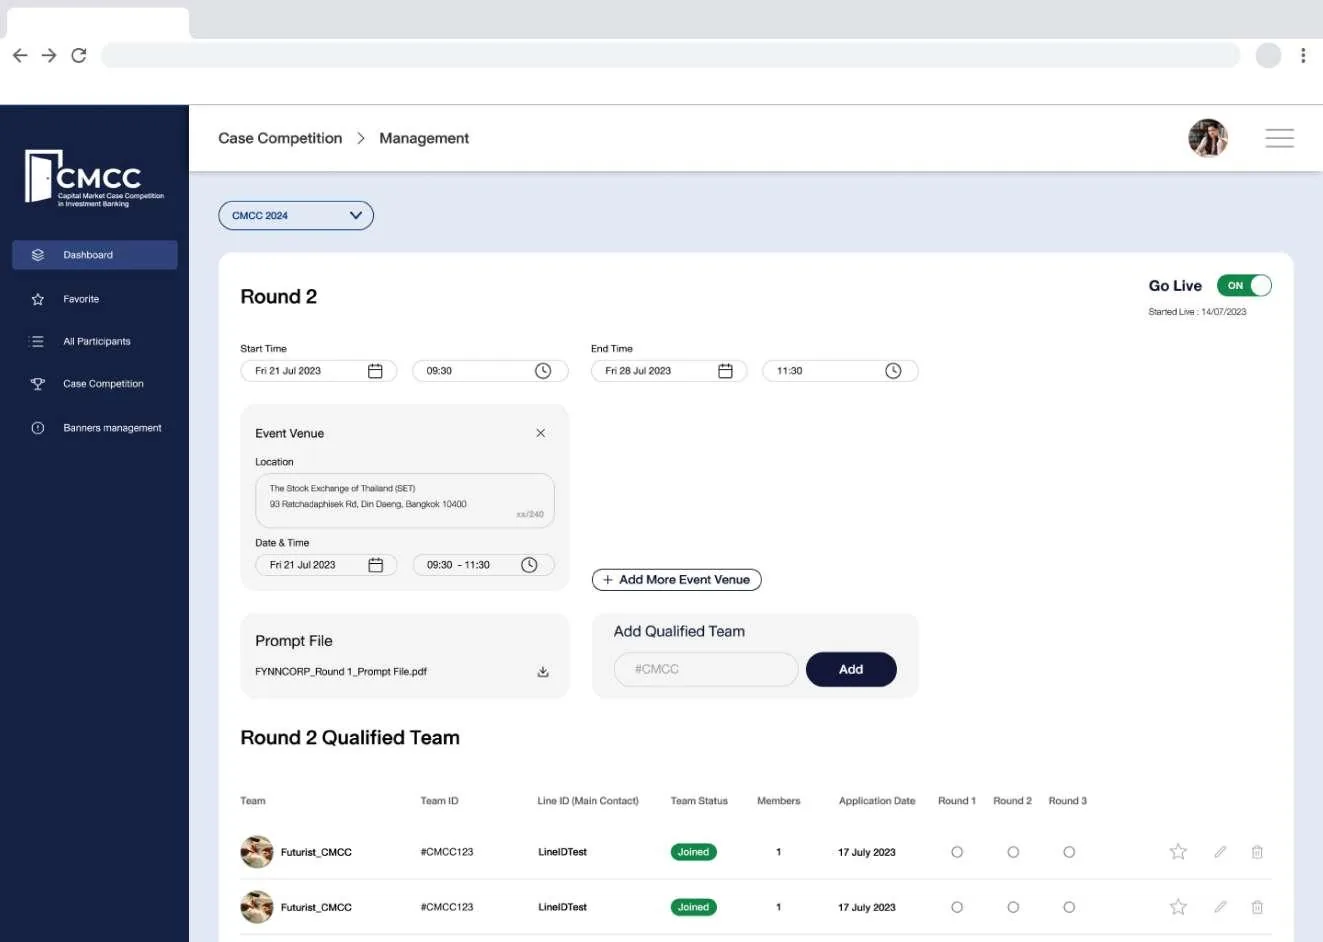This screenshot has width=1323, height=942.
Task: Click the Team ID column header
Action: tap(439, 801)
